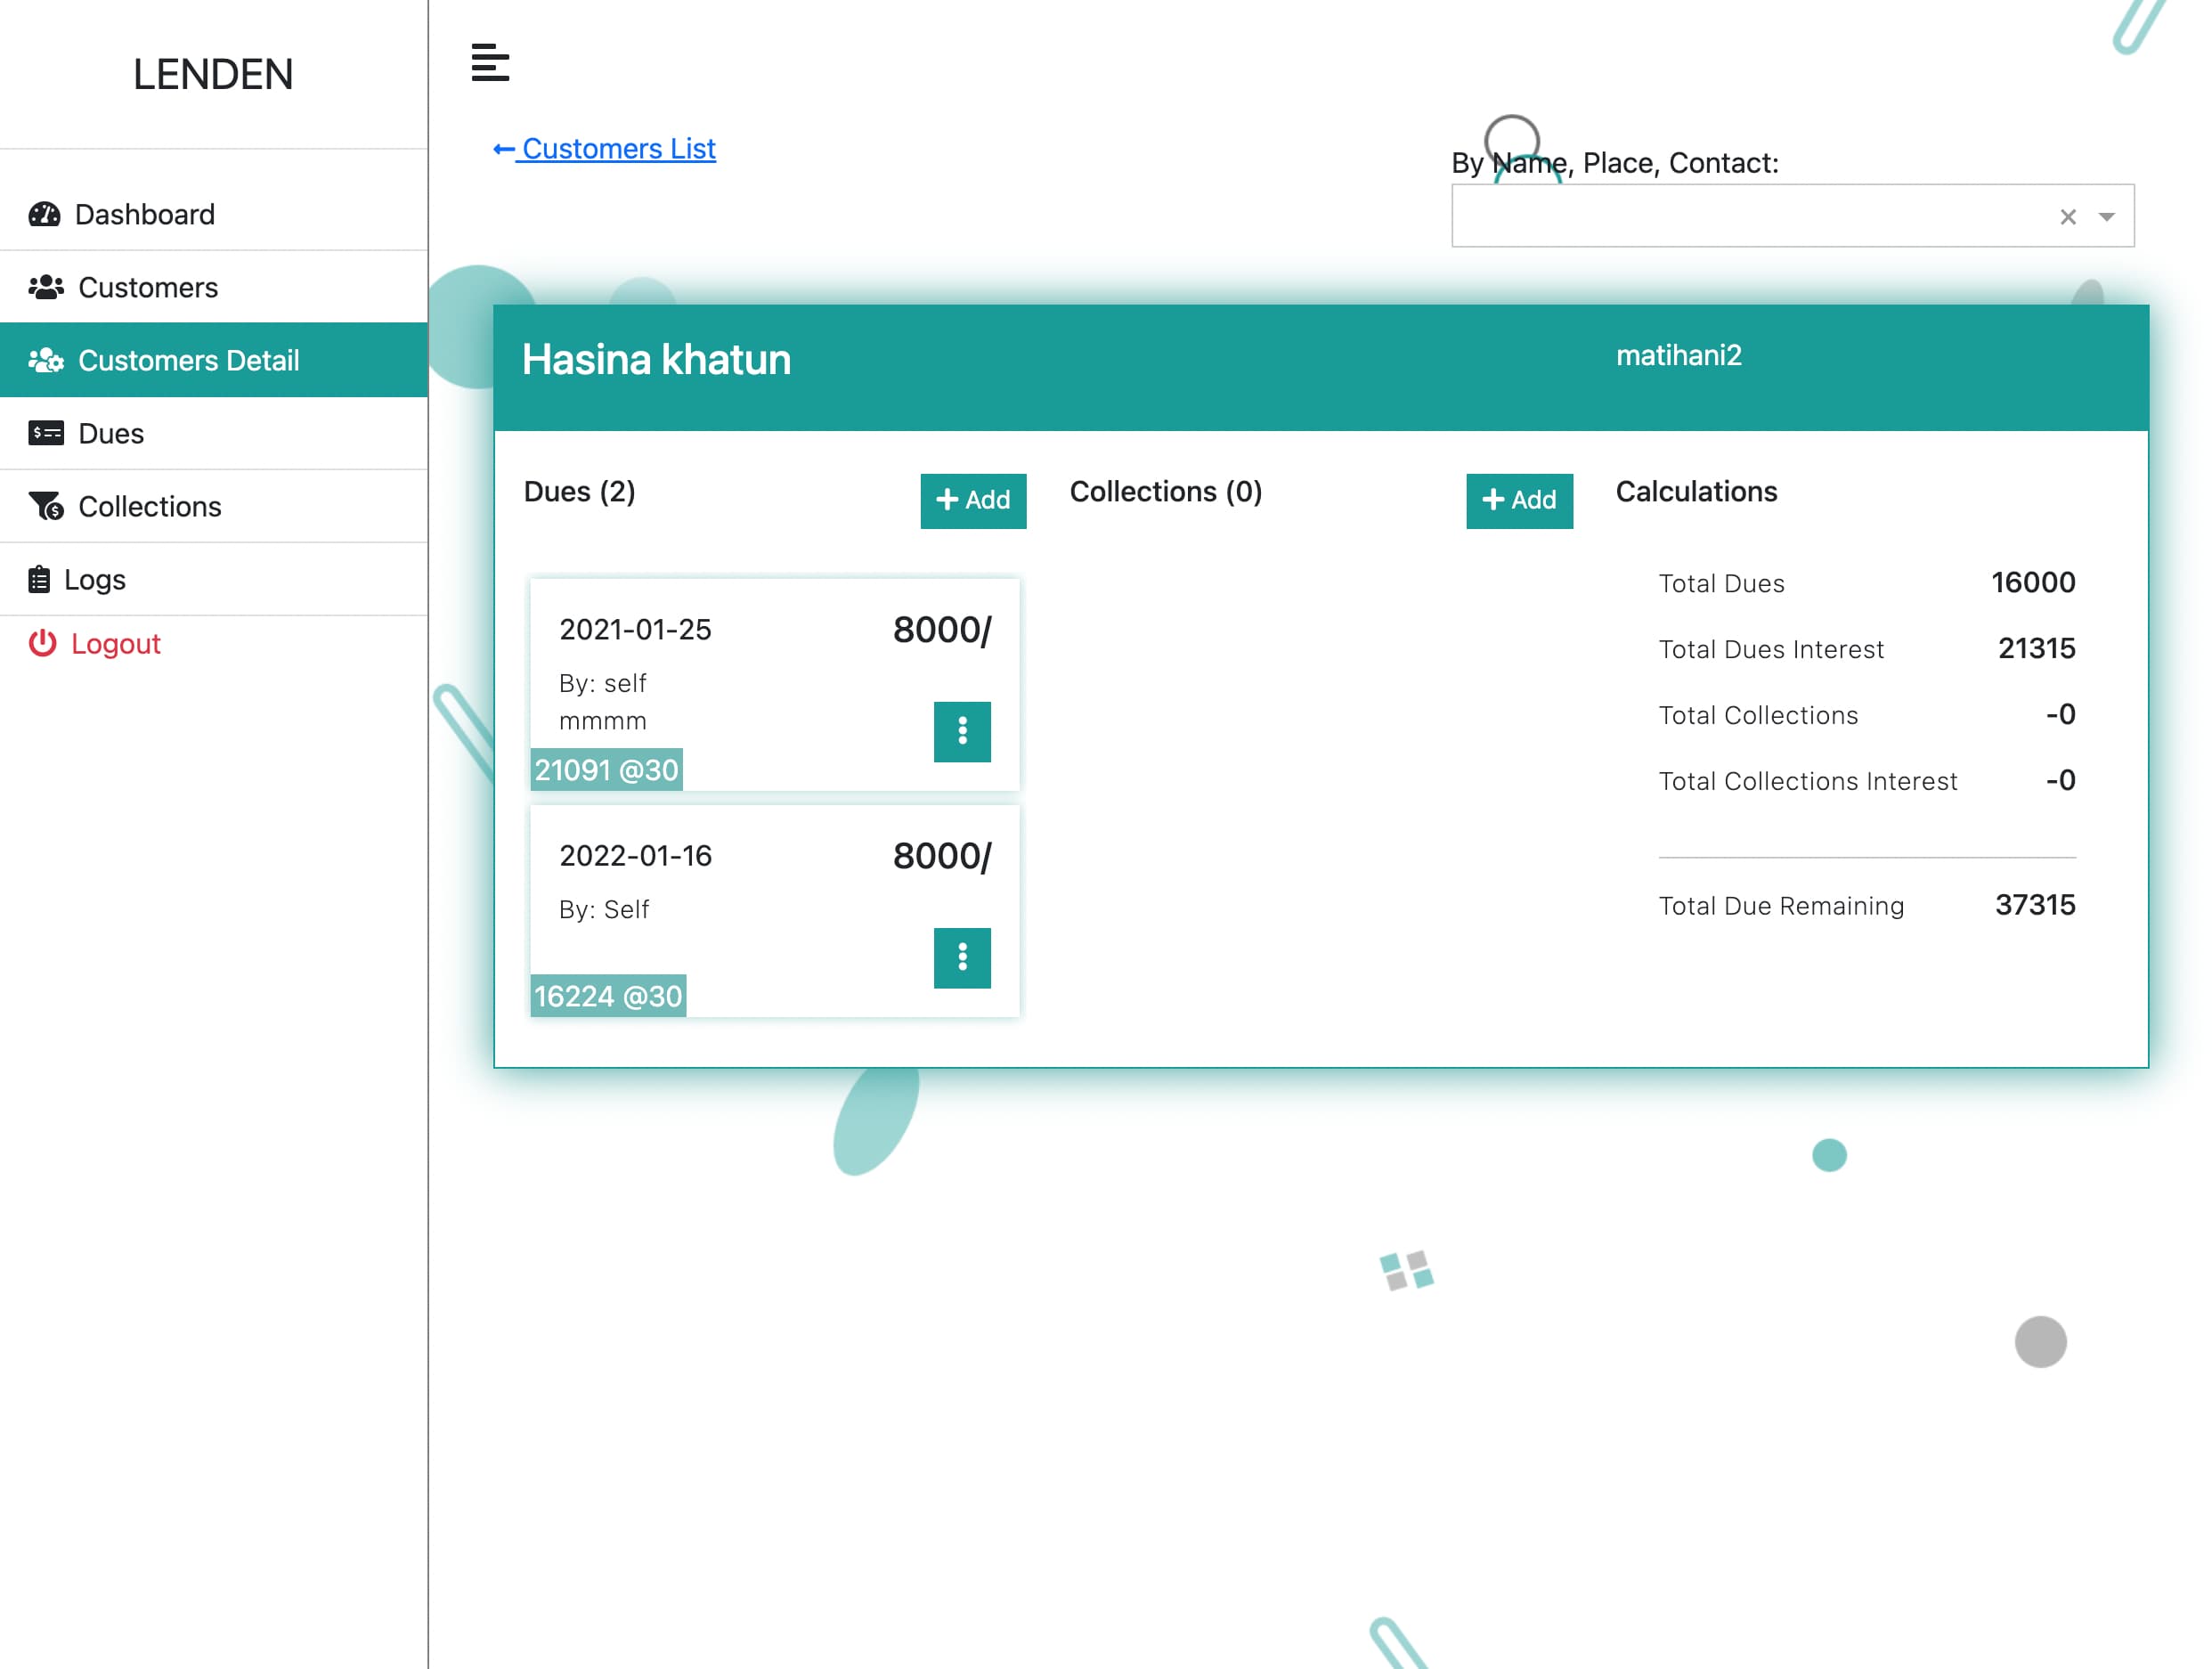Click the Customers Detail gear-users icon
Screen dimensions: 2212x1669
pyautogui.click(x=46, y=360)
